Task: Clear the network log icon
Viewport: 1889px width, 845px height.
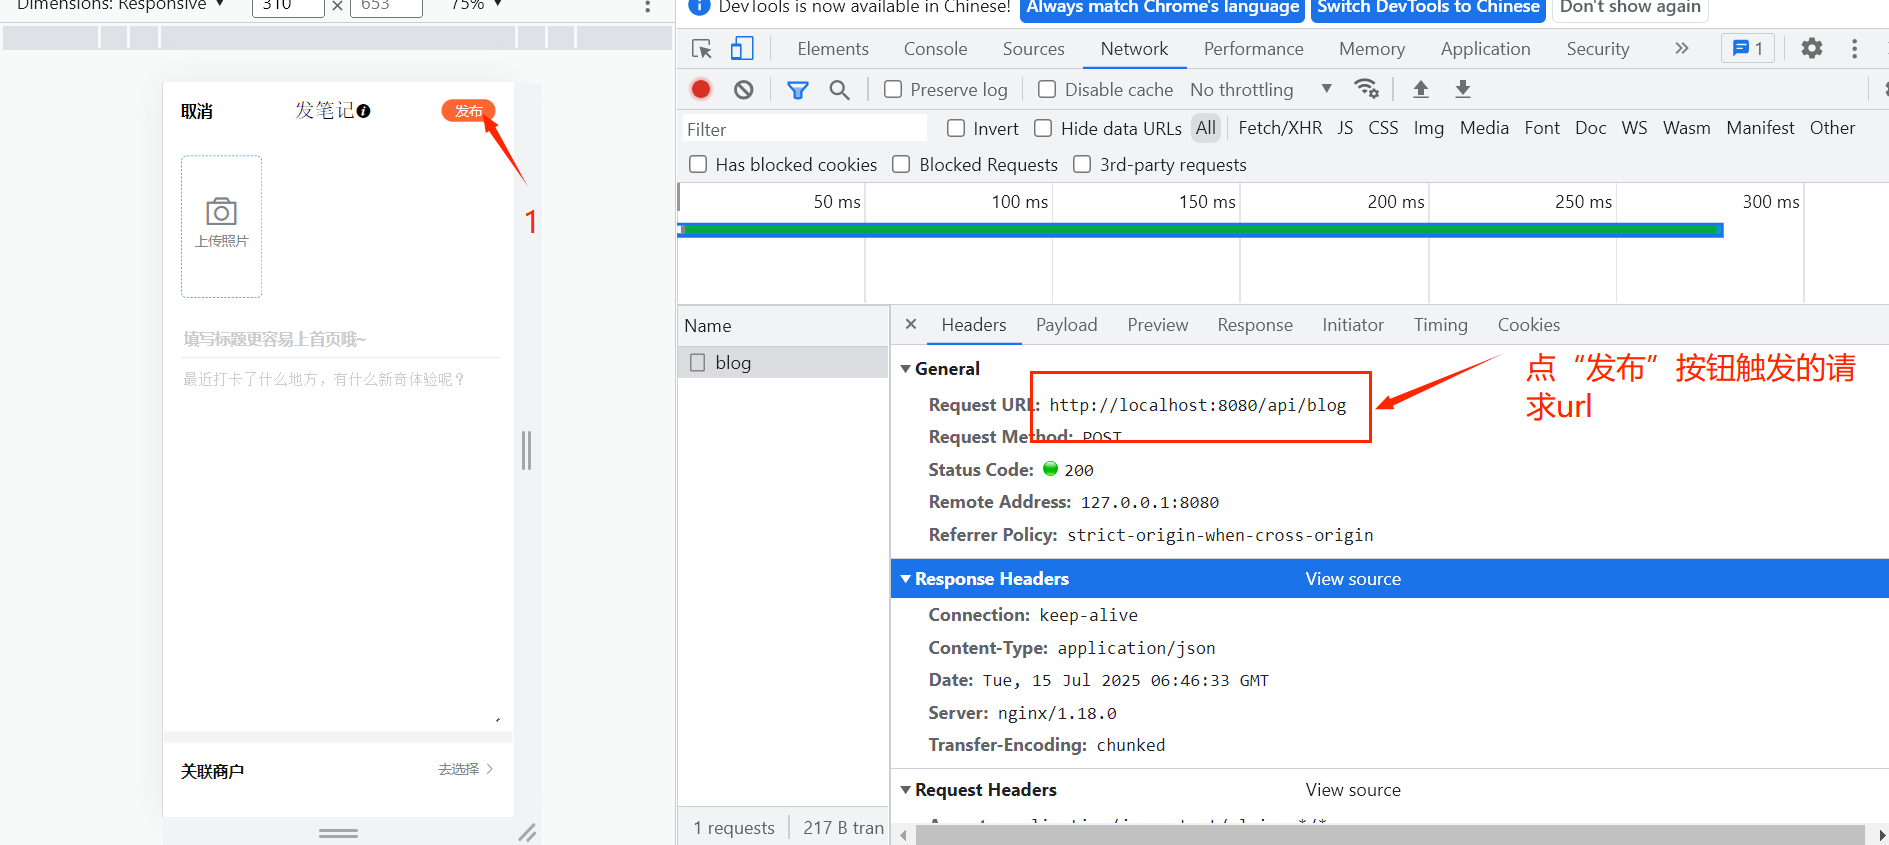Action: click(x=743, y=90)
